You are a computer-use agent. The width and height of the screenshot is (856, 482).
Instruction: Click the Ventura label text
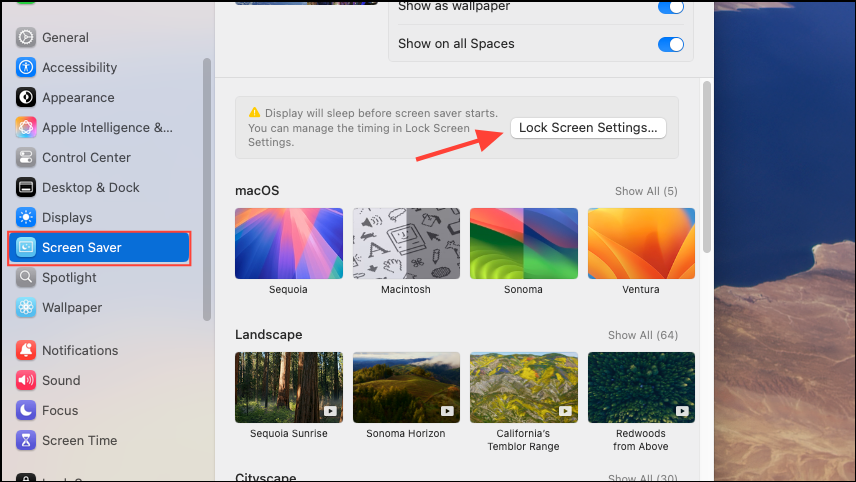641,289
